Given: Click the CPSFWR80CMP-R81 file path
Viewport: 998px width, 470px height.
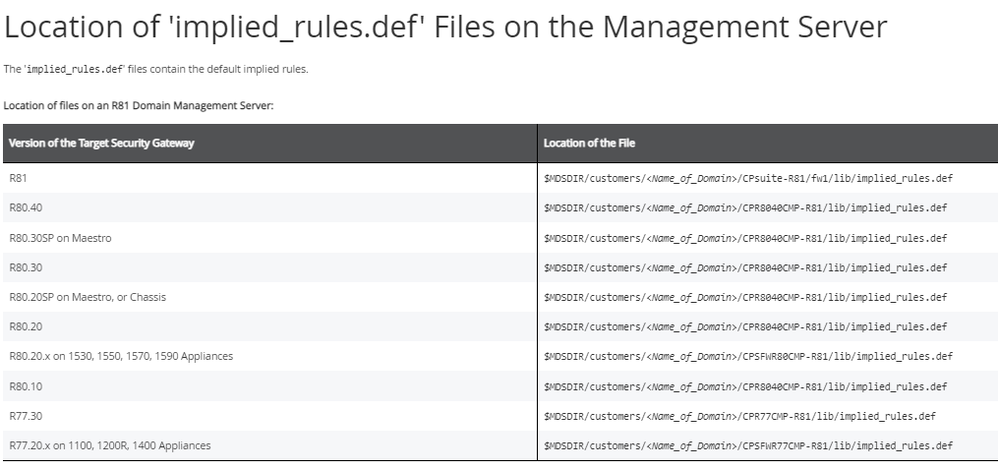Looking at the screenshot, I should tap(748, 356).
